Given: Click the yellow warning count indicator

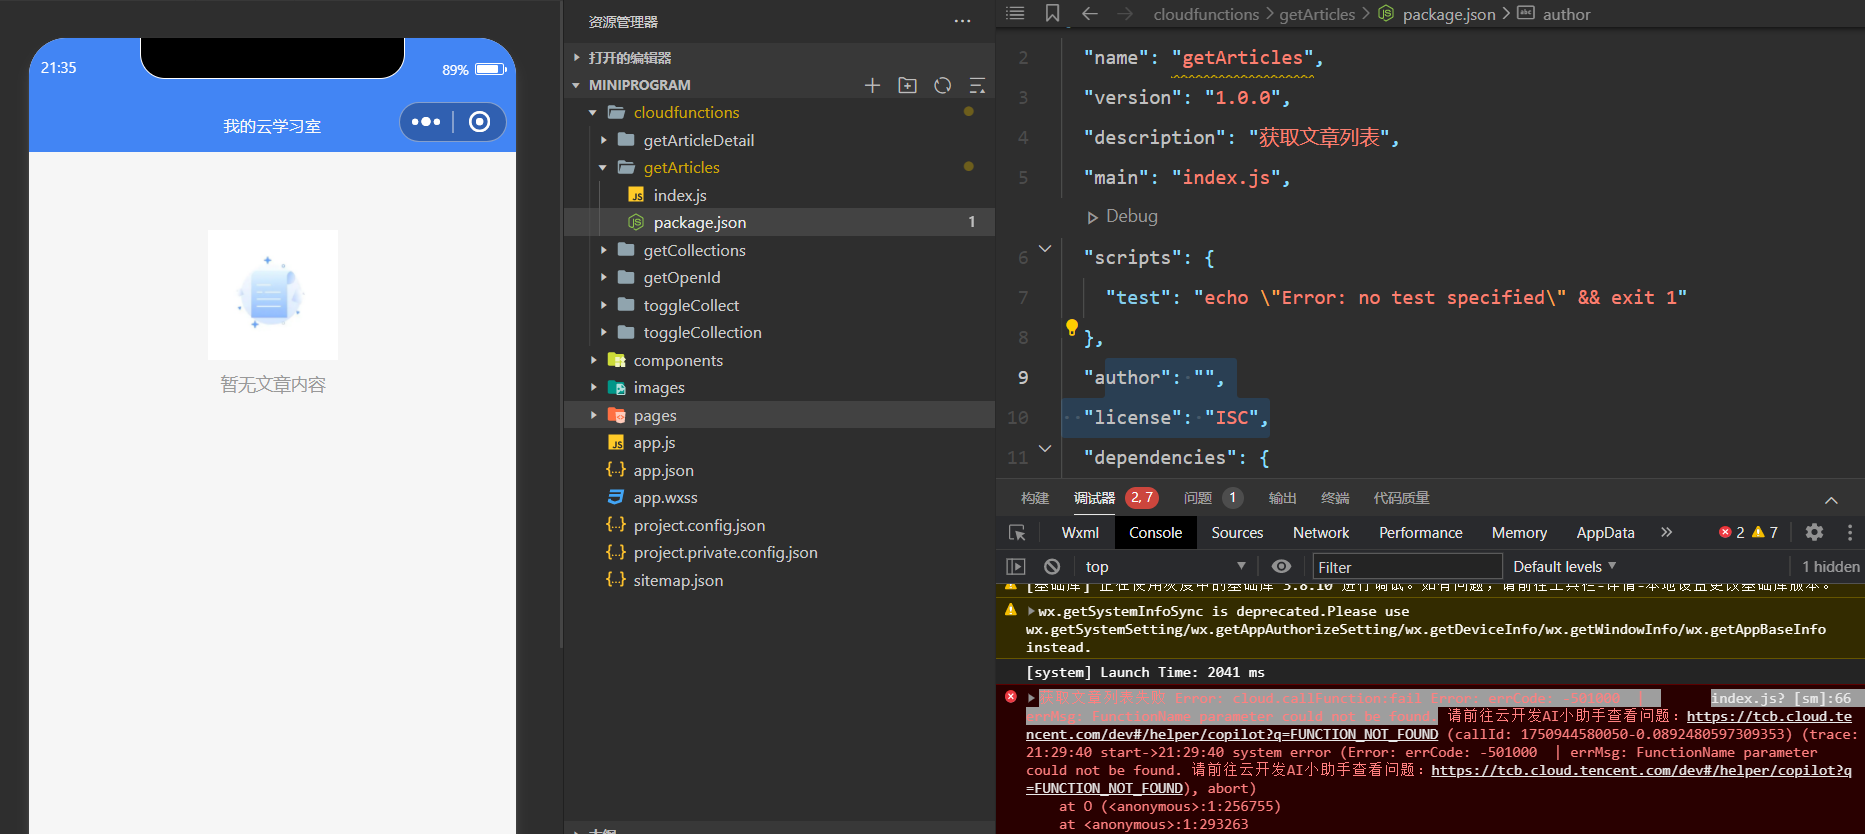Looking at the screenshot, I should tap(1765, 532).
